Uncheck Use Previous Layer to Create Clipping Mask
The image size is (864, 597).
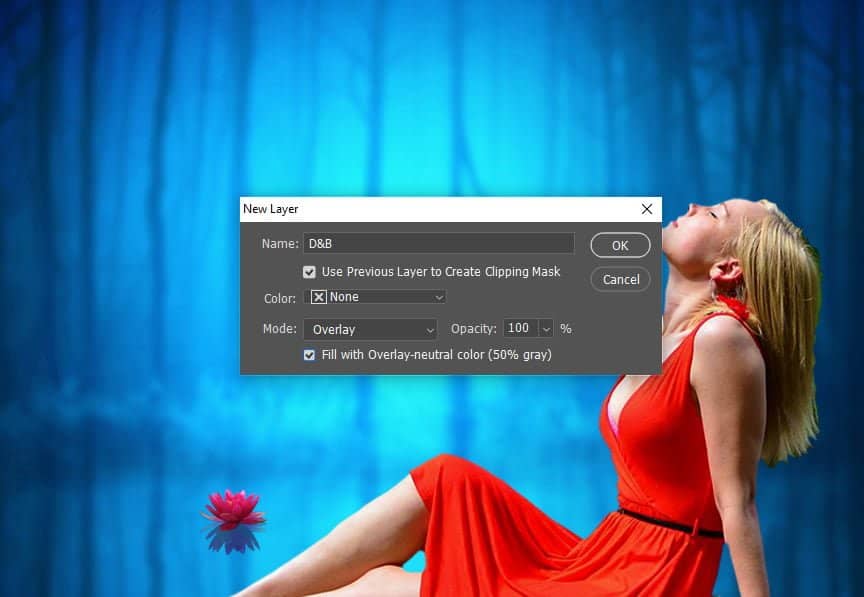tap(310, 272)
